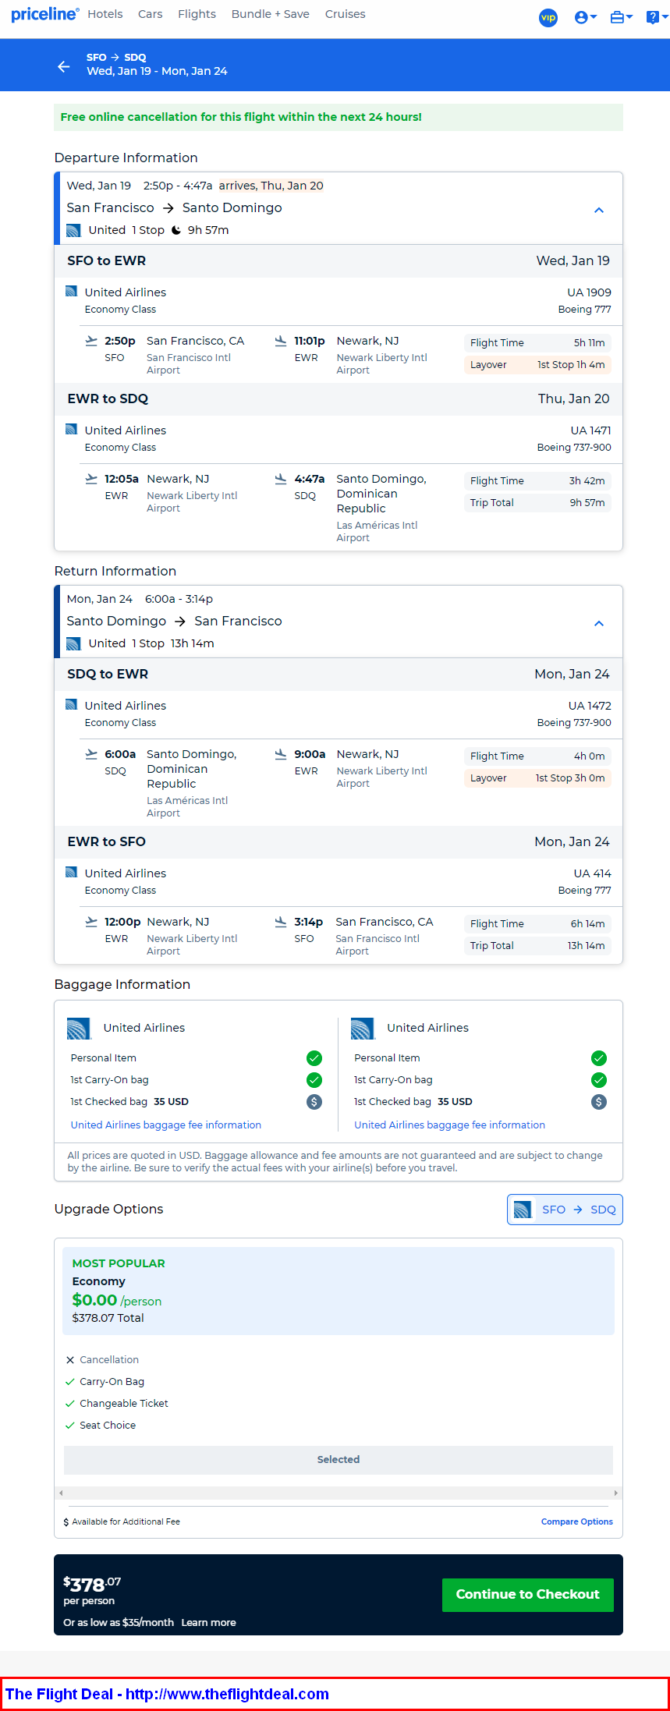670x1711 pixels.
Task: Click right 1st Checked bag dollar icon
Action: [598, 1102]
